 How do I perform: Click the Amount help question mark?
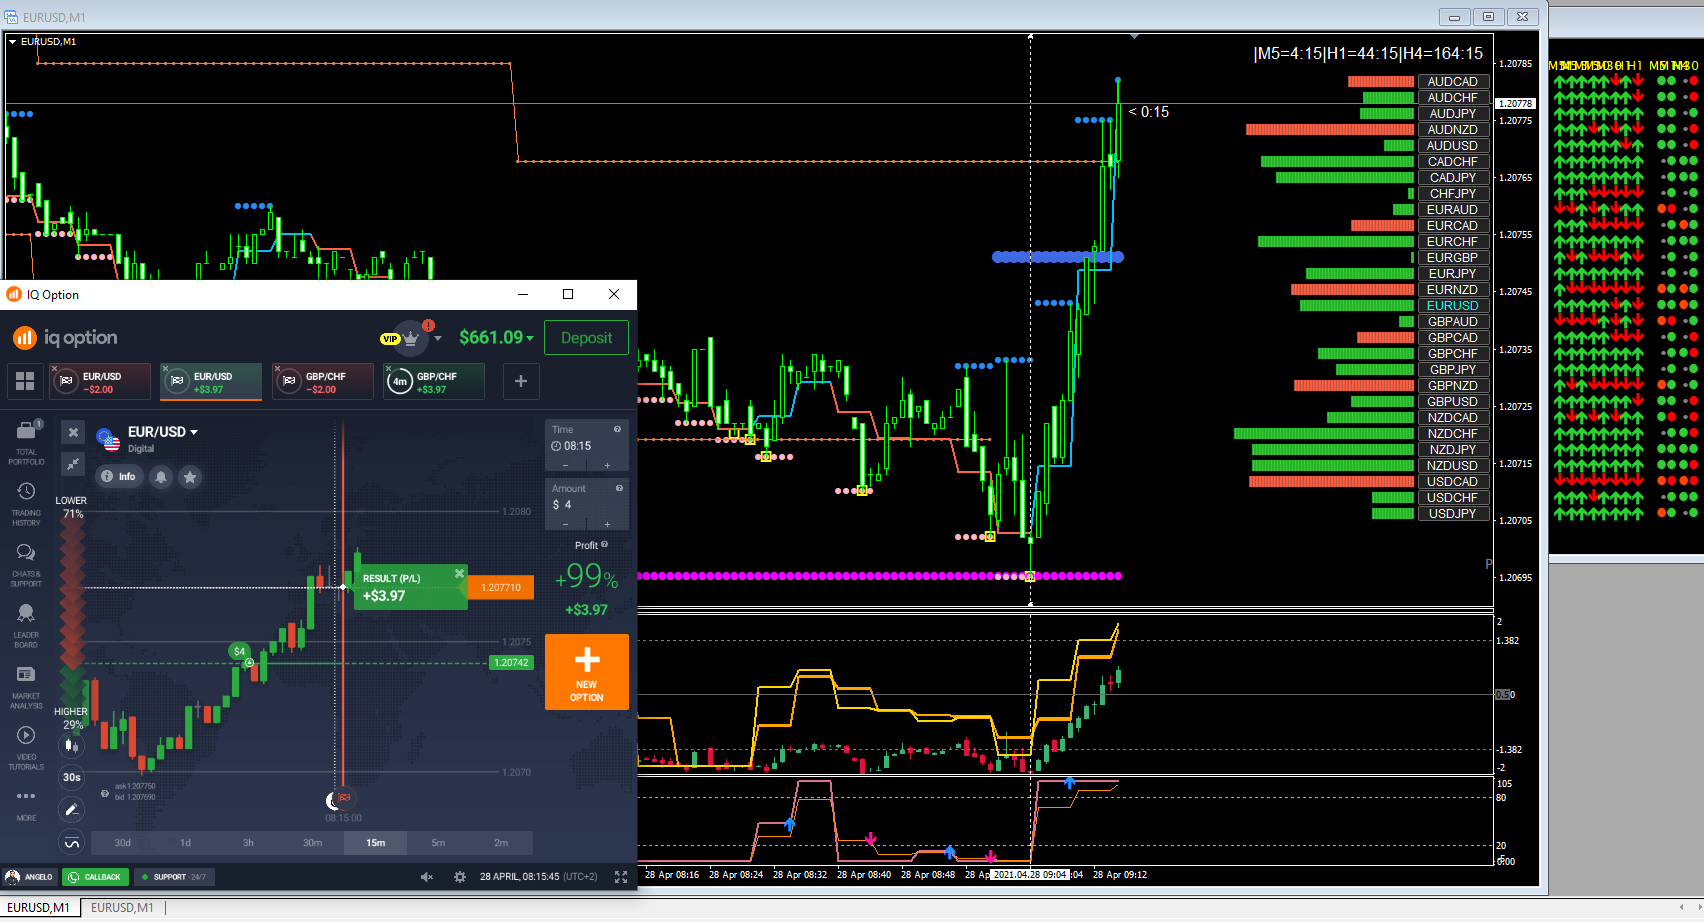pos(619,488)
